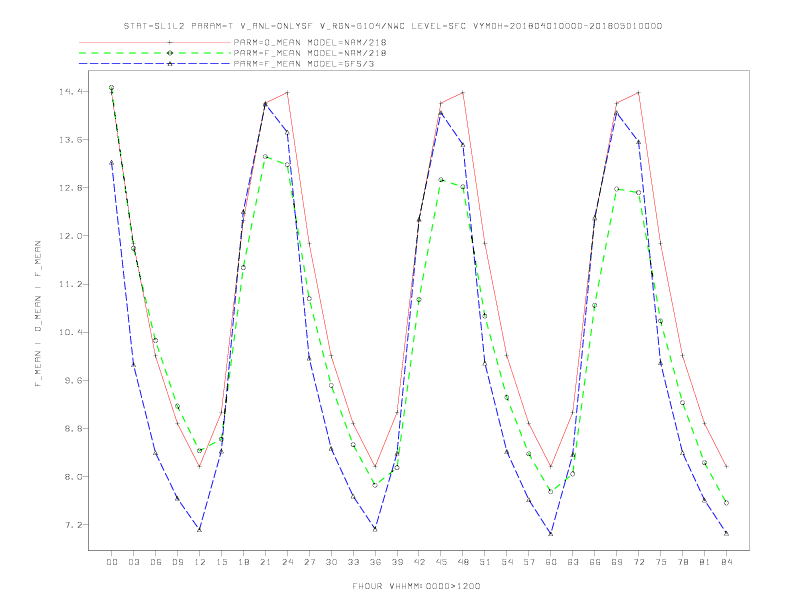Click x-axis tick label 84
792x612 pixels.
click(x=727, y=562)
